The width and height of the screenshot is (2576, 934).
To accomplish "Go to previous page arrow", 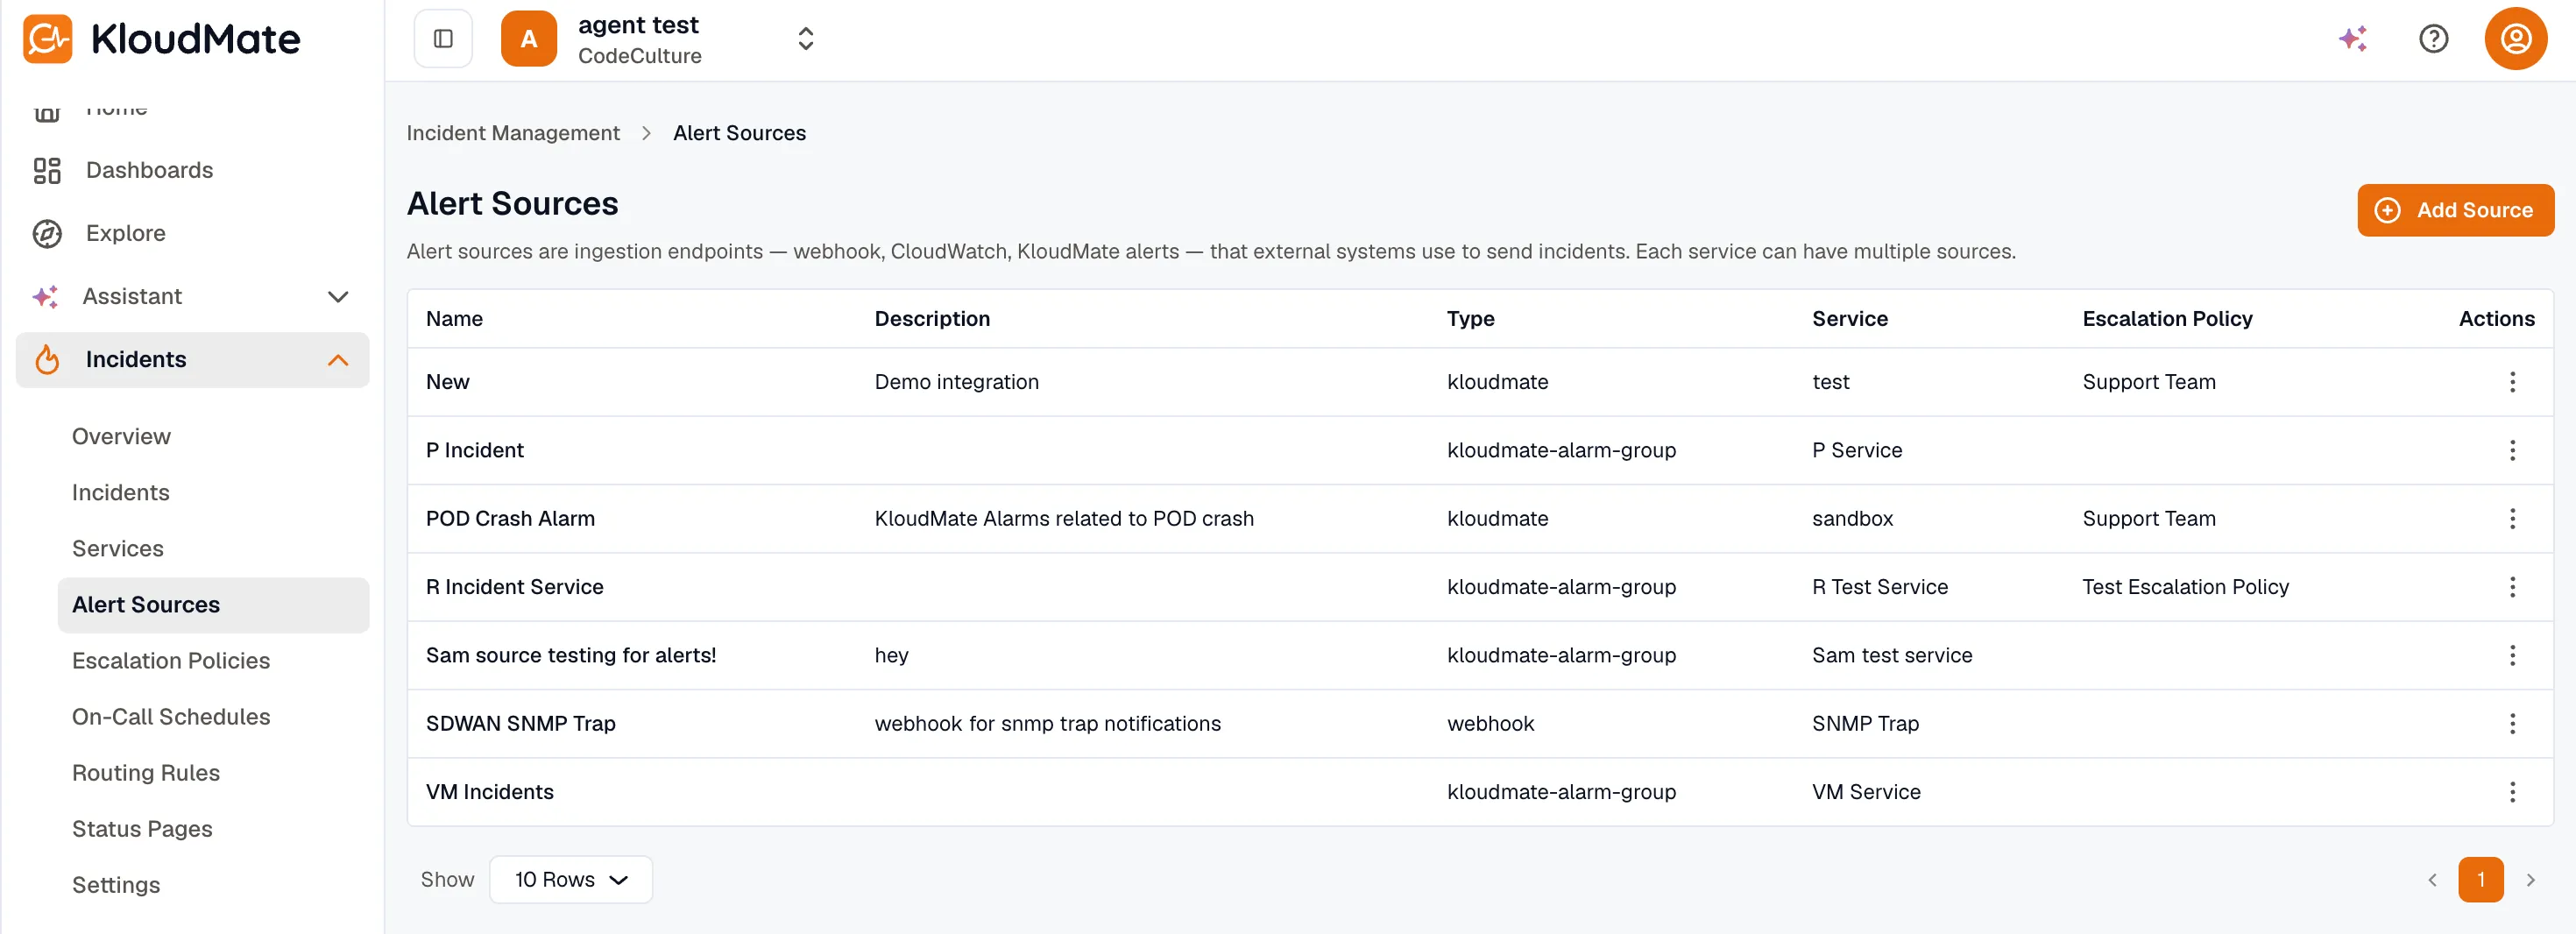I will tap(2431, 879).
